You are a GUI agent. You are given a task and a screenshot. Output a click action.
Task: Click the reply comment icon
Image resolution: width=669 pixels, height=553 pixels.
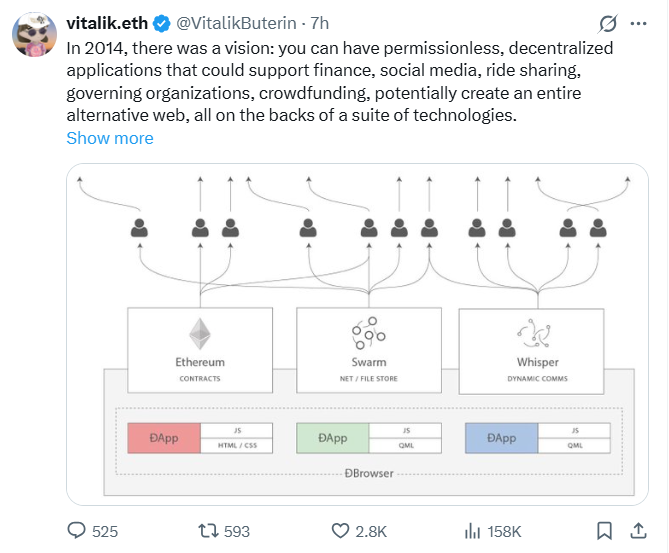click(77, 530)
